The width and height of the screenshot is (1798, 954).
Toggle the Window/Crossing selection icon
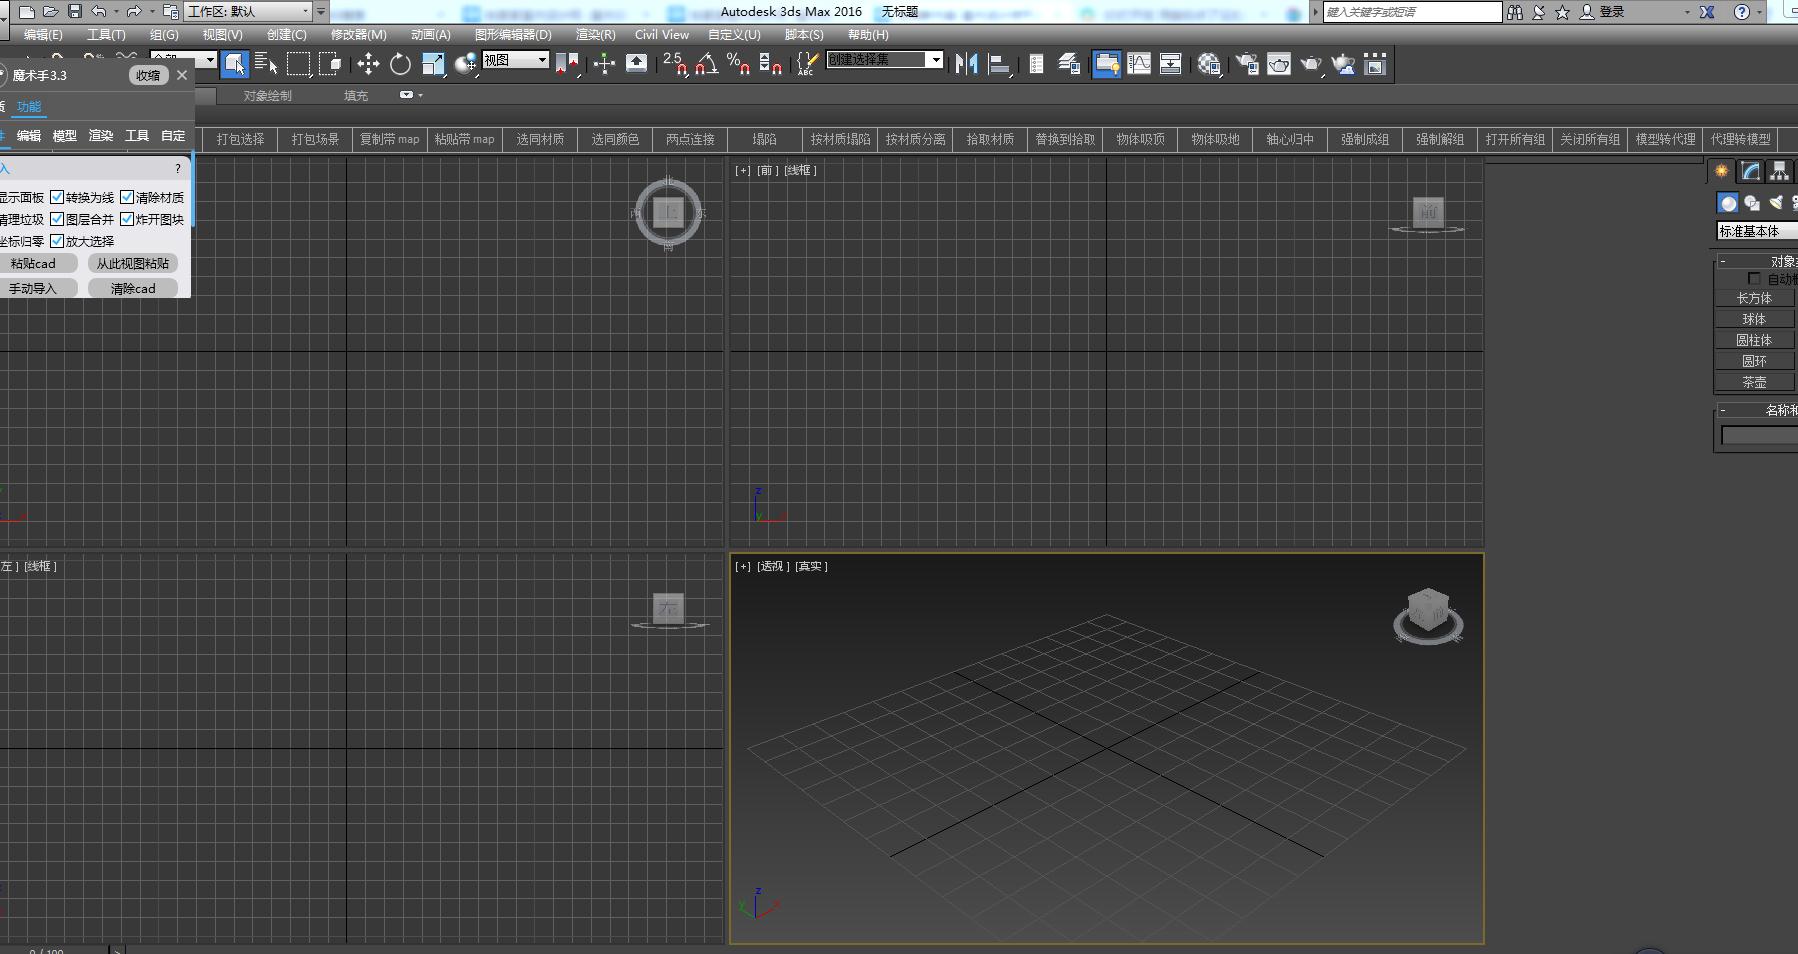330,64
